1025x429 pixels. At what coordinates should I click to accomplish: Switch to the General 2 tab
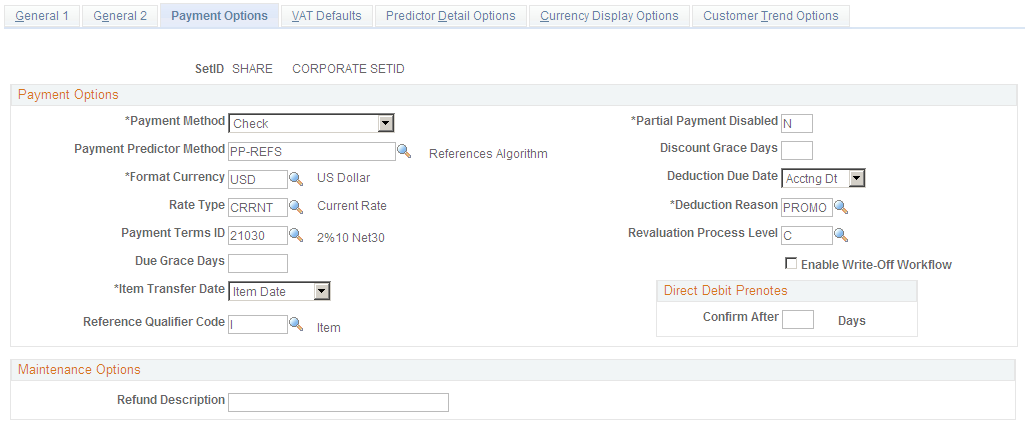point(120,16)
